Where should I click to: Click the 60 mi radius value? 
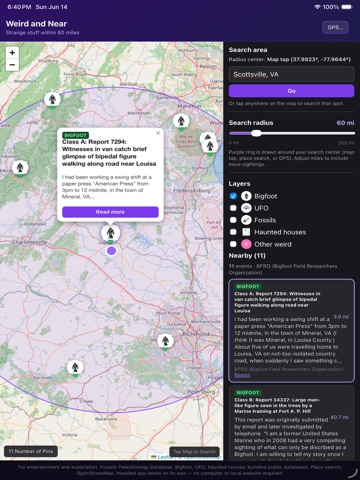pyautogui.click(x=345, y=123)
